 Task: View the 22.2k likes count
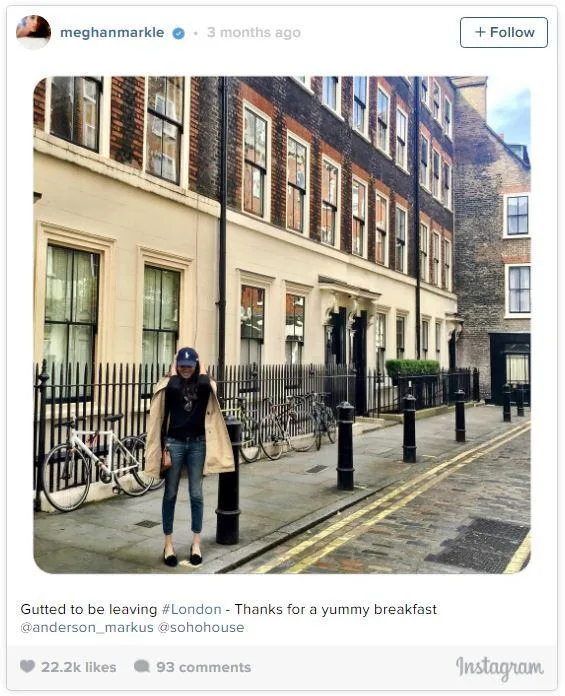(x=79, y=667)
